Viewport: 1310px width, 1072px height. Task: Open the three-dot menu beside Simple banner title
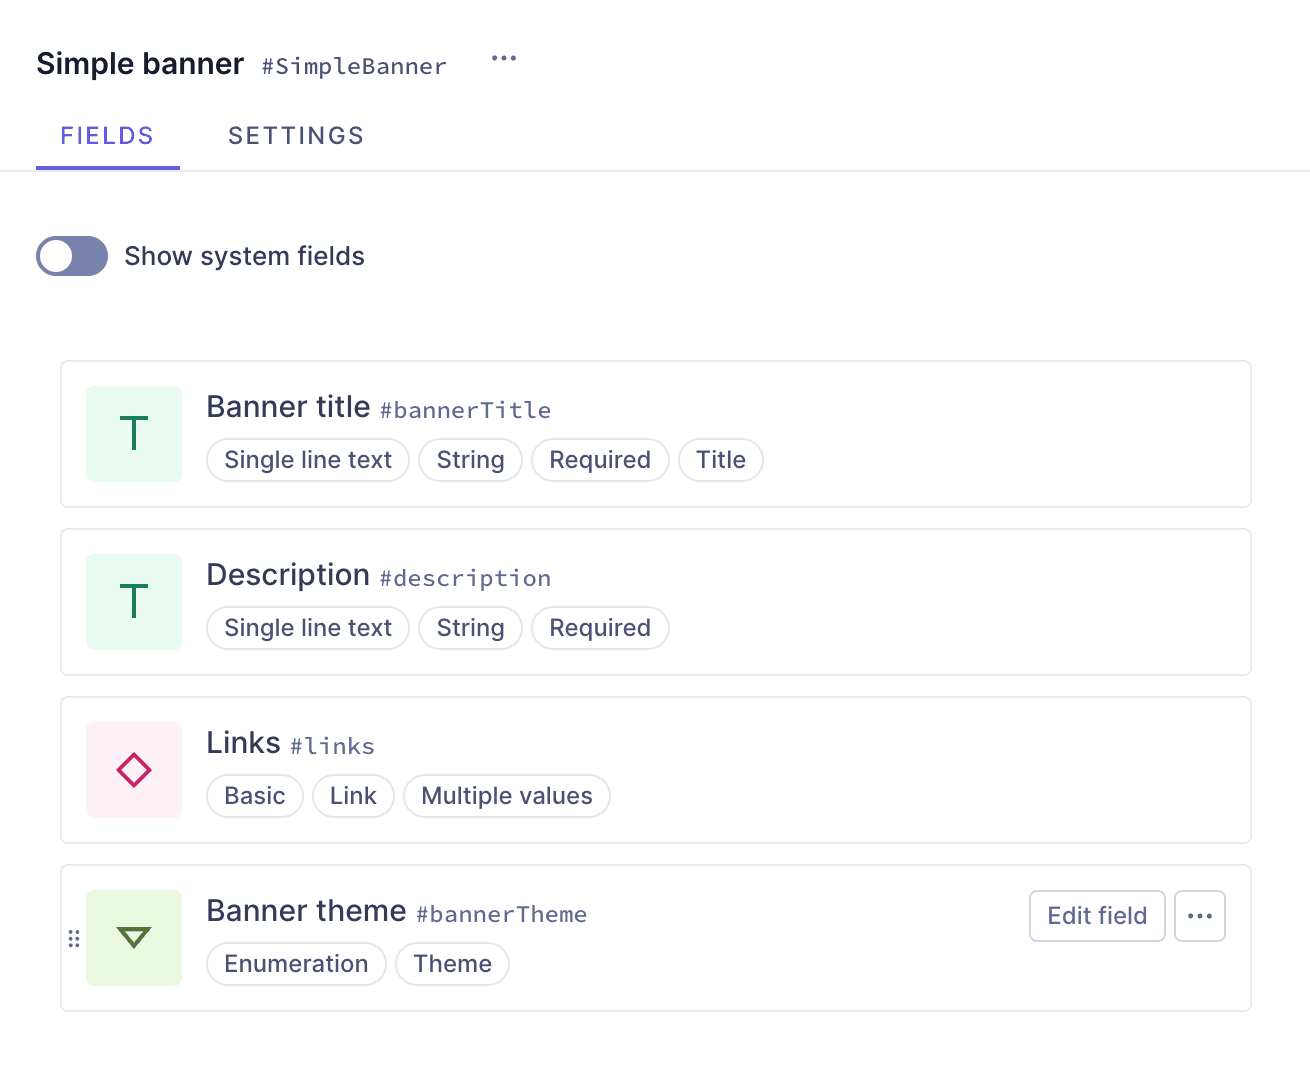[503, 58]
